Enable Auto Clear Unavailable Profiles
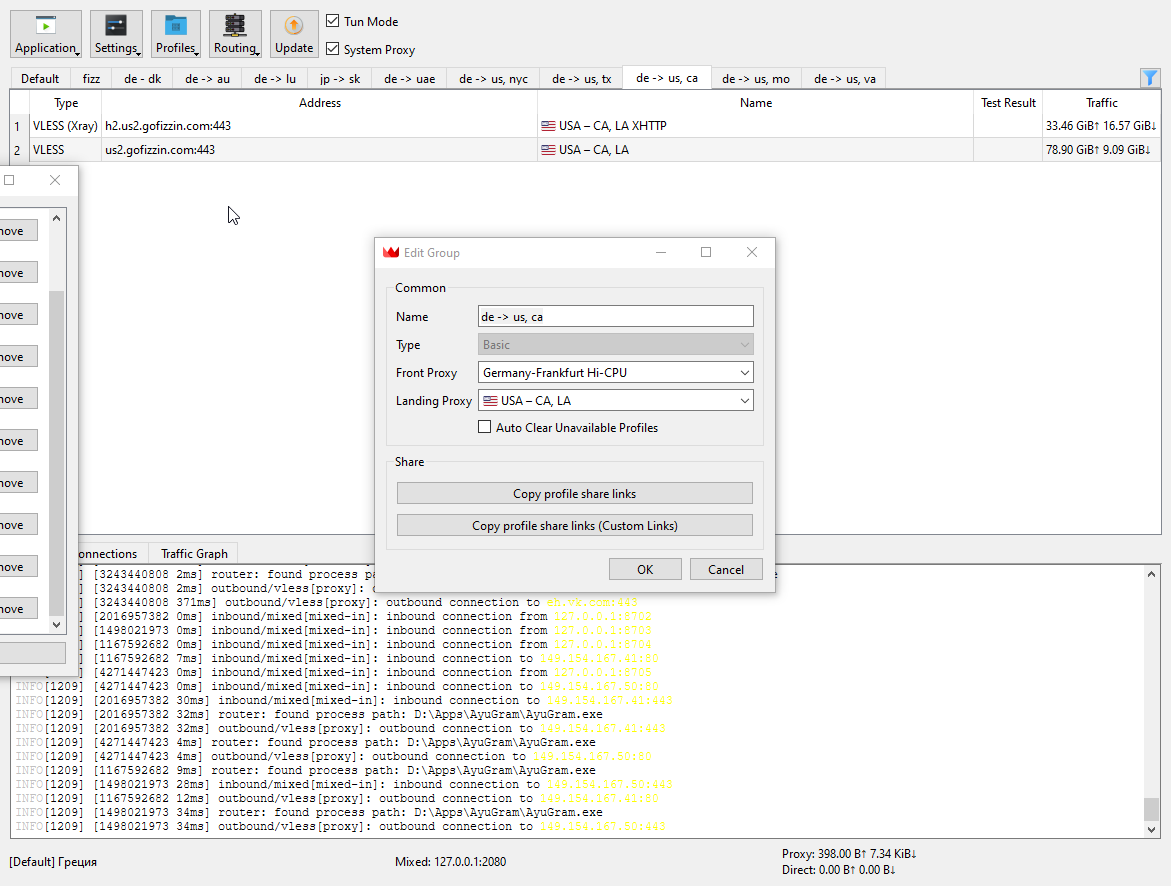The height and width of the screenshot is (886, 1171). click(485, 427)
